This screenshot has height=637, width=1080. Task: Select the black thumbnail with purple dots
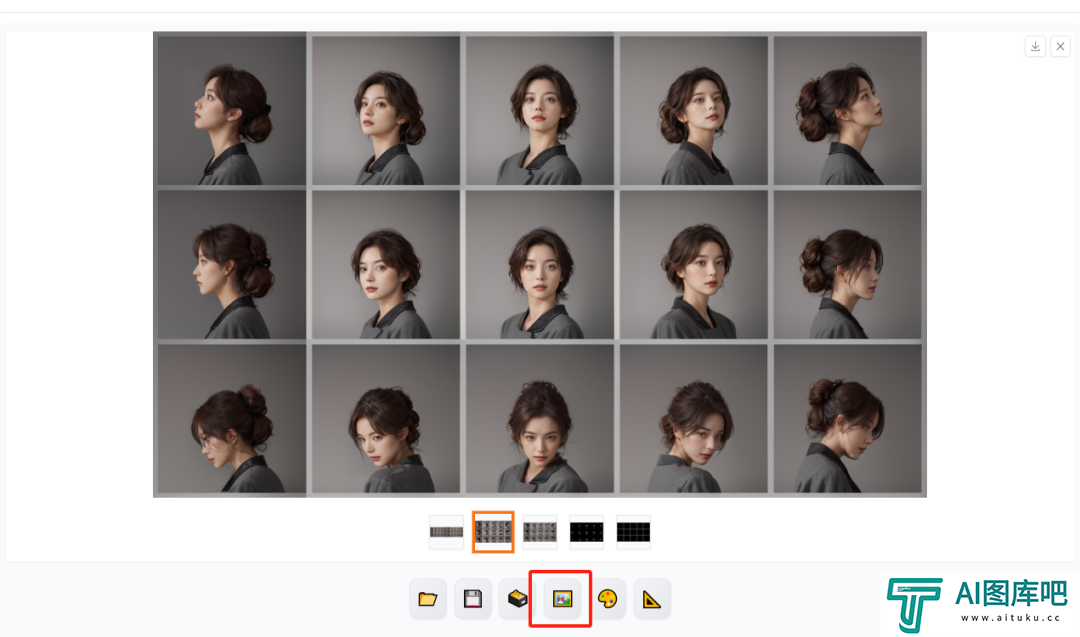pyautogui.click(x=587, y=532)
